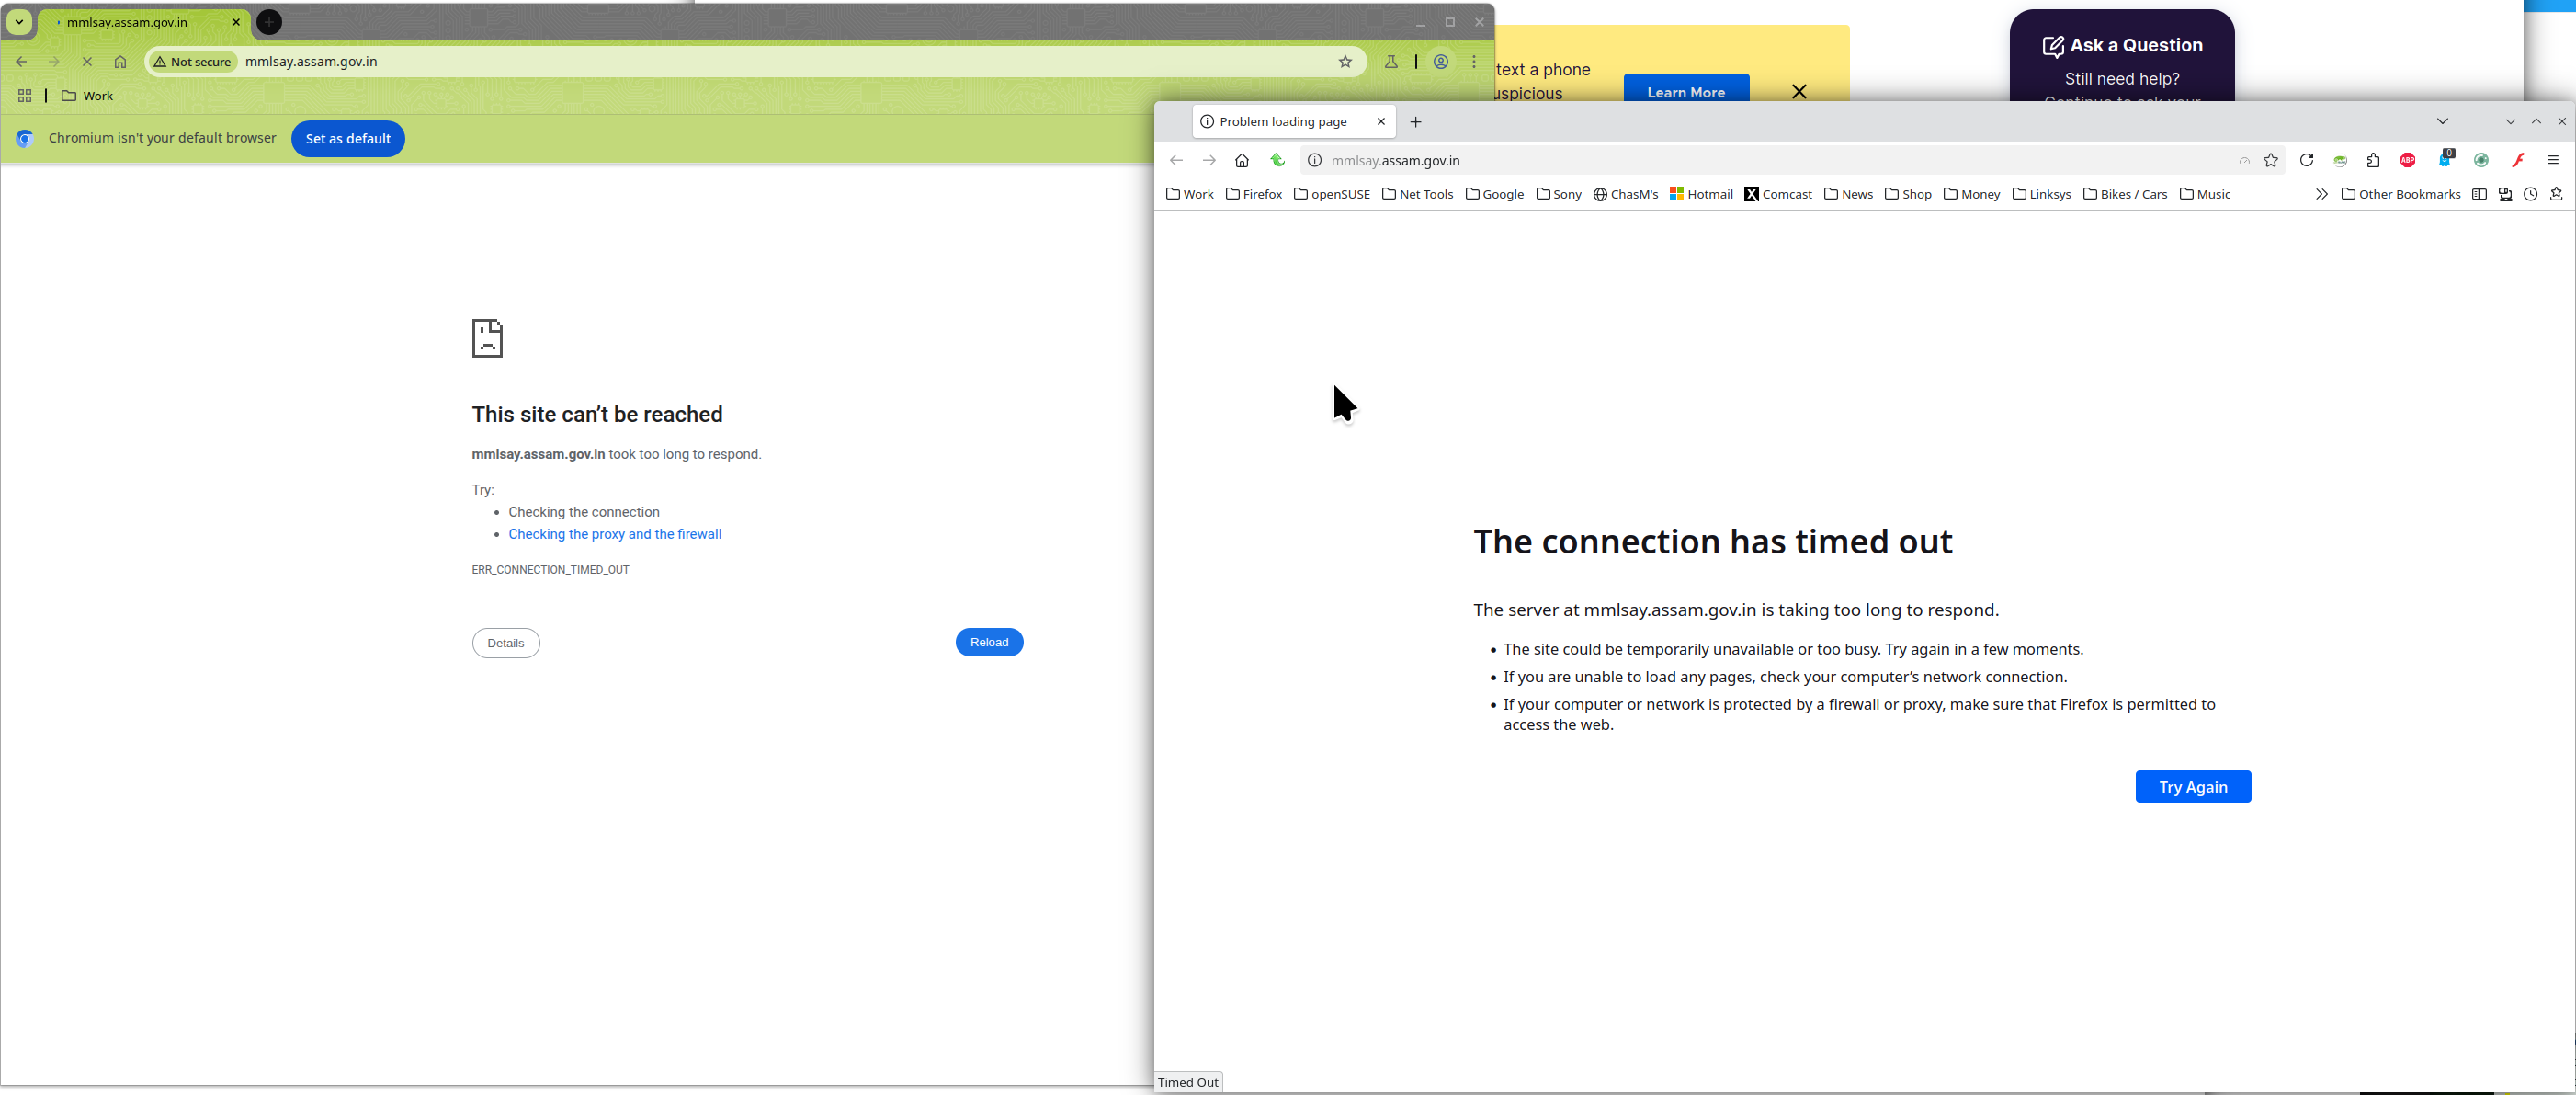Viewport: 2576px width, 1095px height.
Task: Open a new Firefox tab
Action: pyautogui.click(x=1415, y=122)
